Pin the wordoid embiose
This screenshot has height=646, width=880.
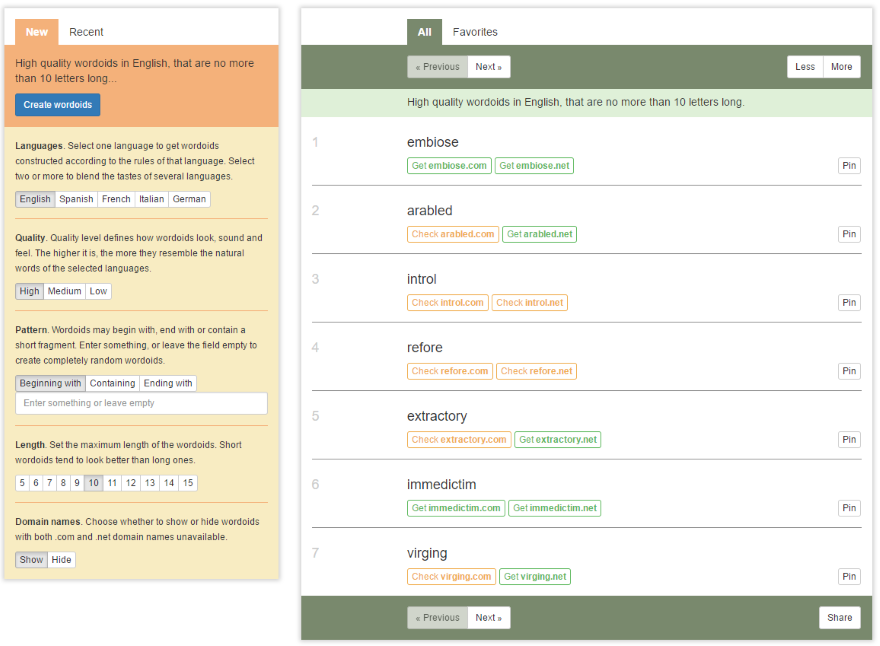pyautogui.click(x=849, y=166)
